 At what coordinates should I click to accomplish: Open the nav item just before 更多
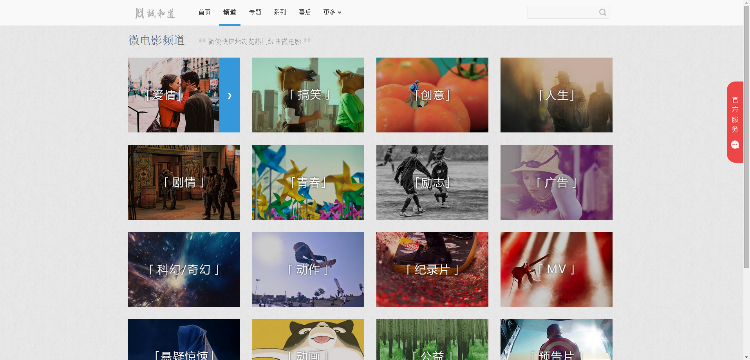tap(304, 12)
